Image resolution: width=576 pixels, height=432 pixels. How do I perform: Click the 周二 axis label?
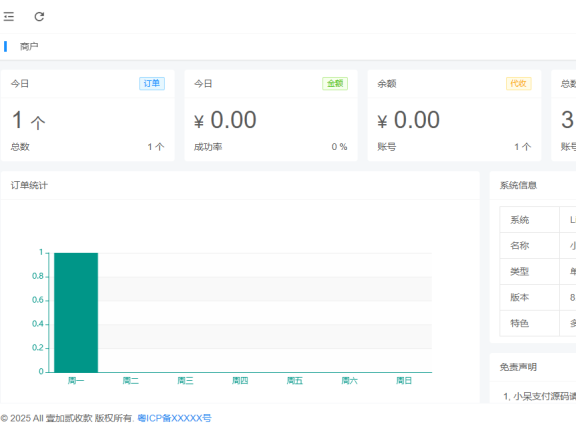coord(131,381)
